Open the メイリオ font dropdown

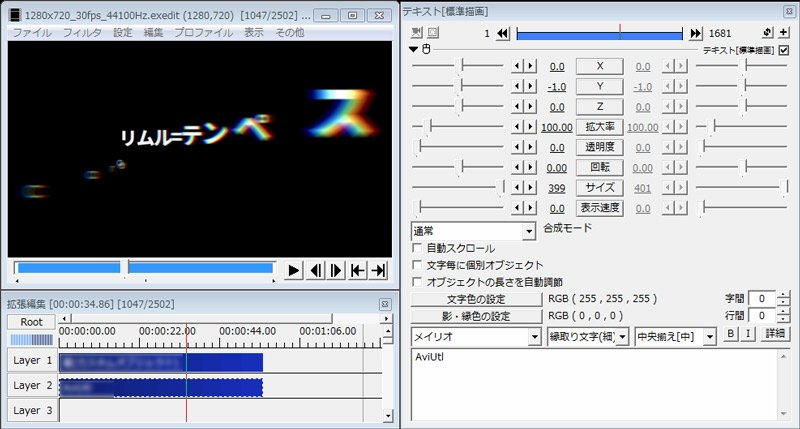(476, 337)
